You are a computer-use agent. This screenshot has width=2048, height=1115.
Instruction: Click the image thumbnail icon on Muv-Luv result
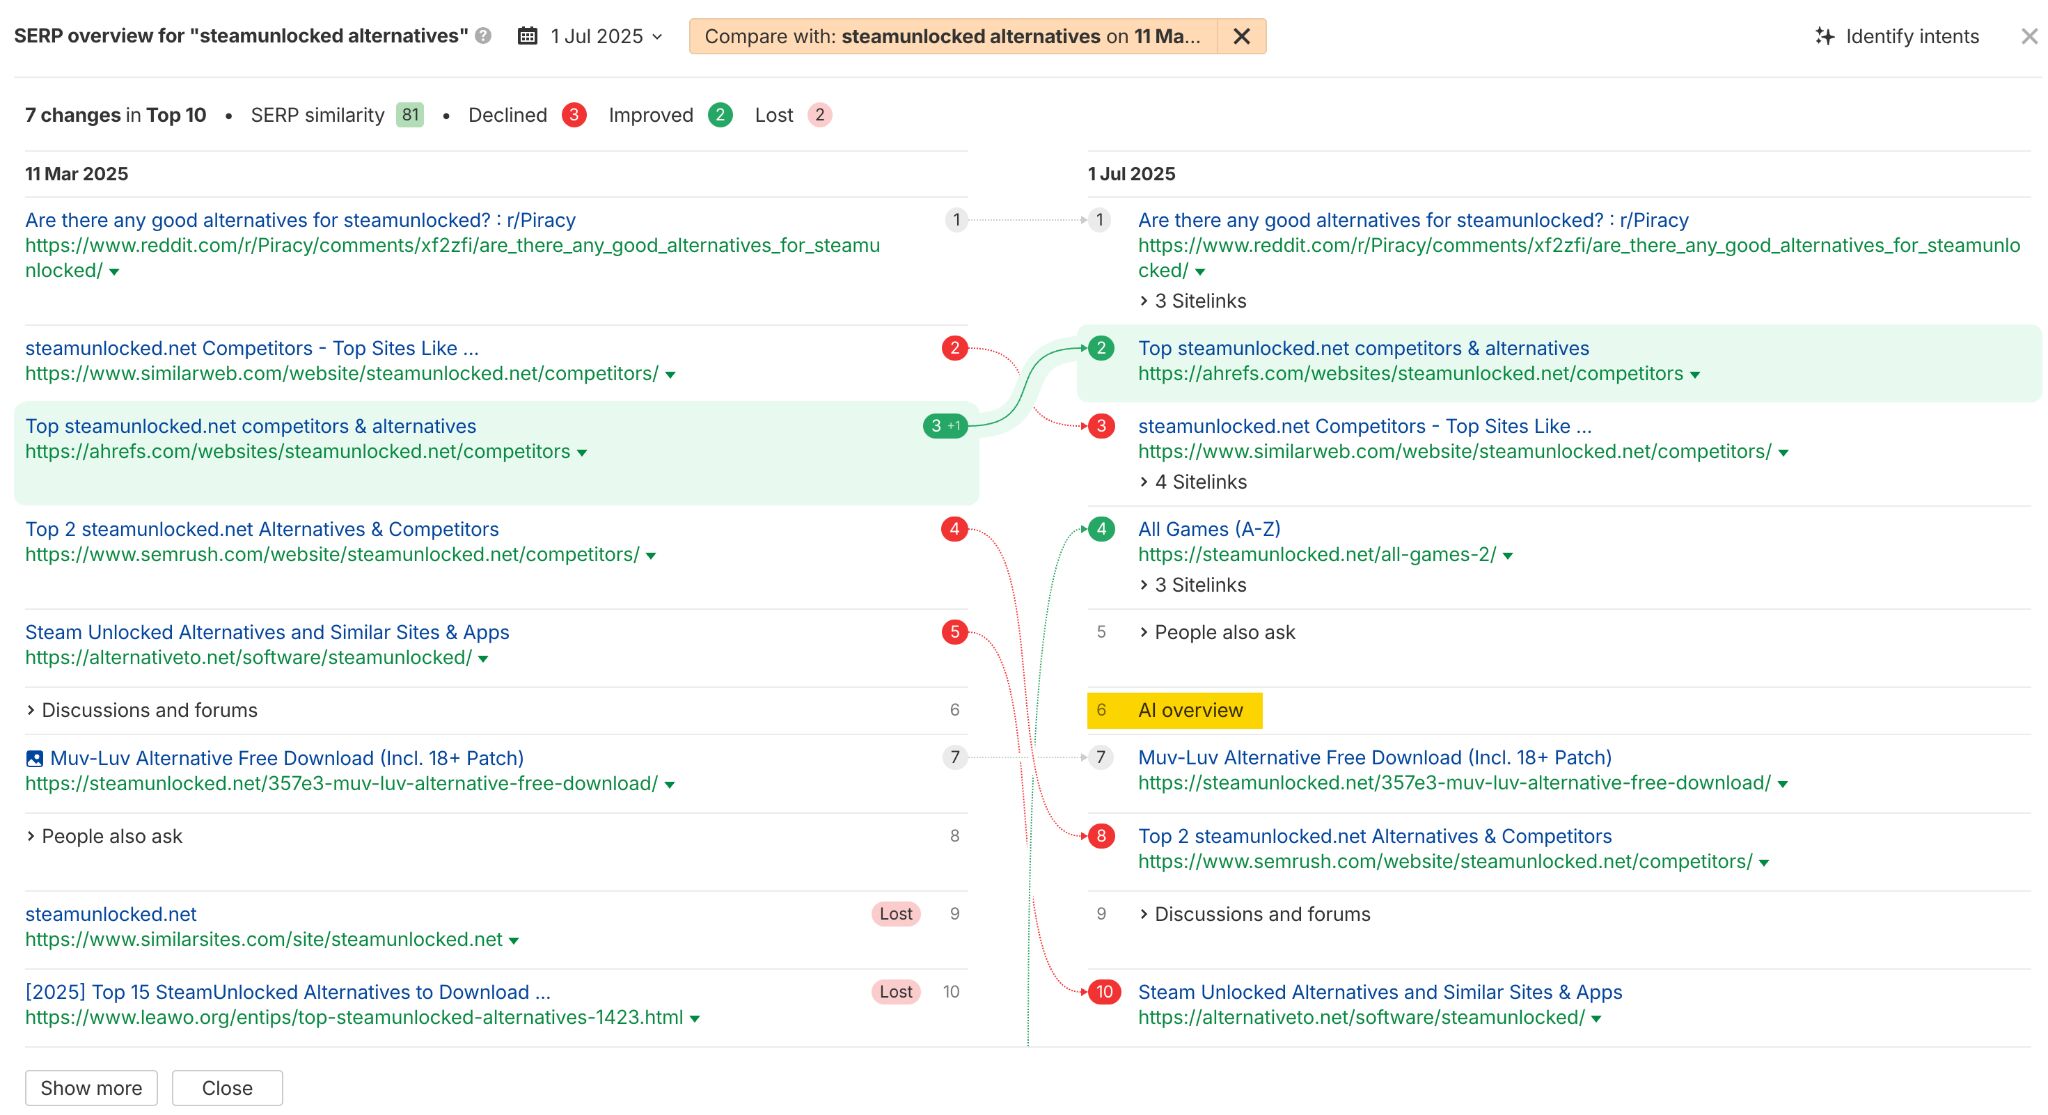pyautogui.click(x=33, y=757)
